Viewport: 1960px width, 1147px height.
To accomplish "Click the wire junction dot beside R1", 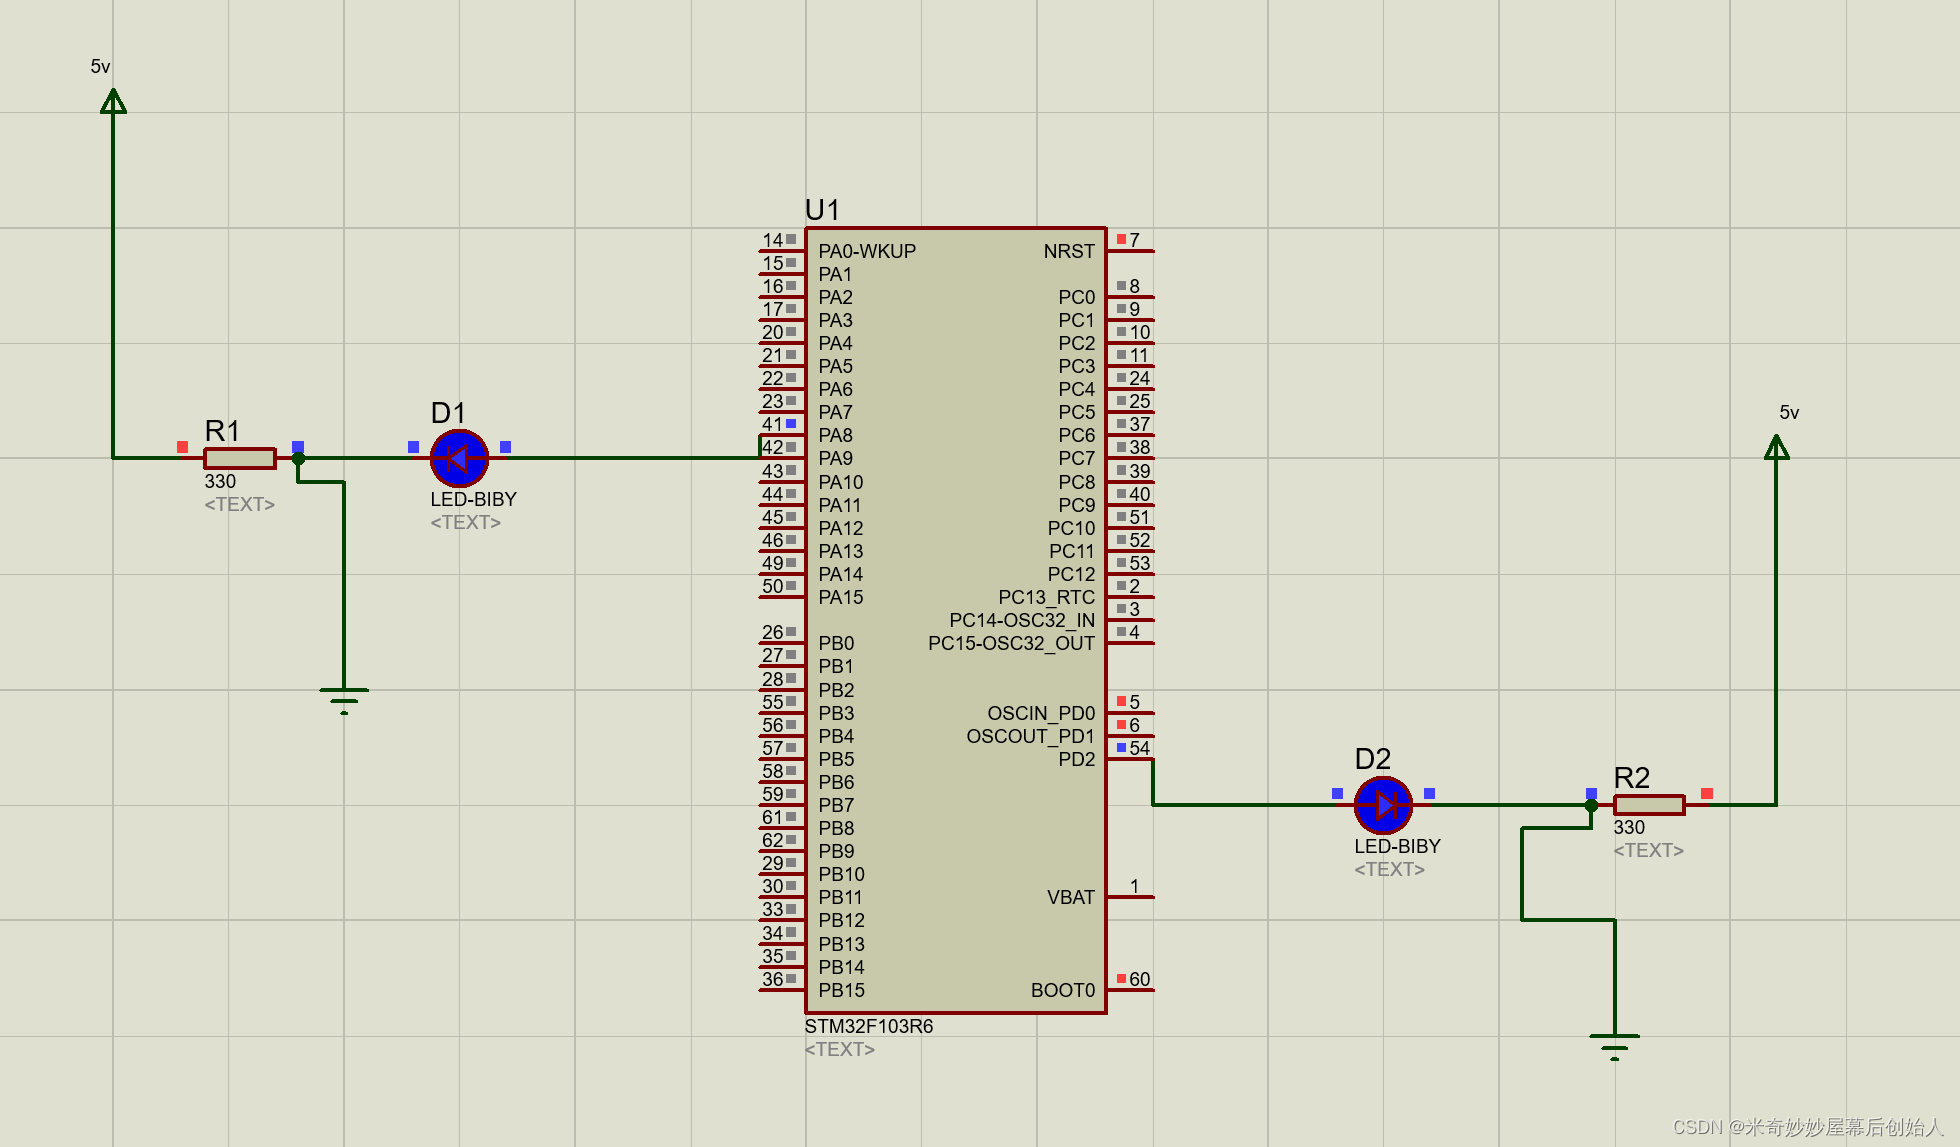I will pyautogui.click(x=298, y=458).
